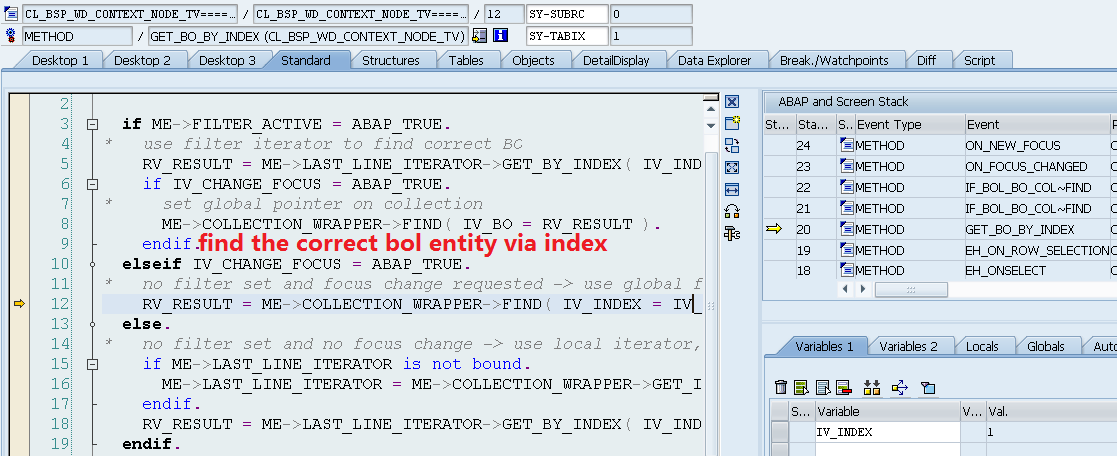The width and height of the screenshot is (1117, 456).
Task: Switch to the Locals tab
Action: [982, 347]
